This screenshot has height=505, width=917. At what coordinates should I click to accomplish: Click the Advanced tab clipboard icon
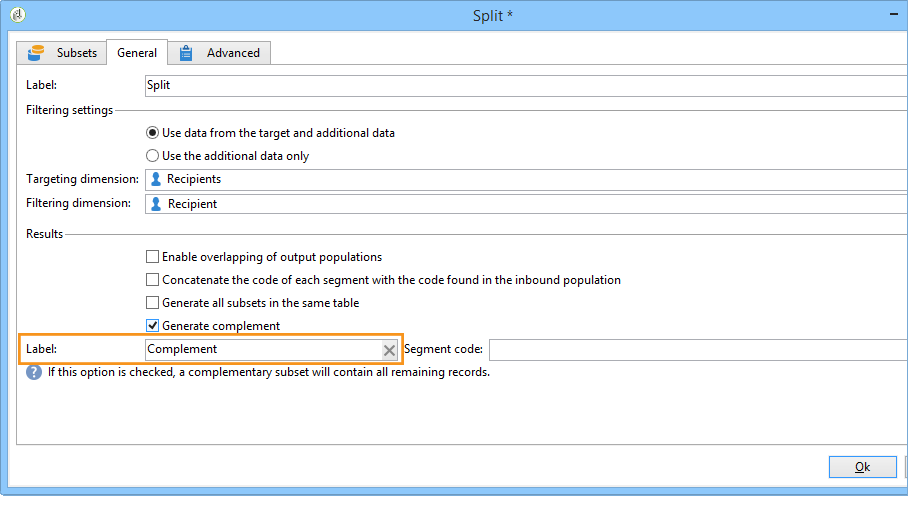[186, 53]
